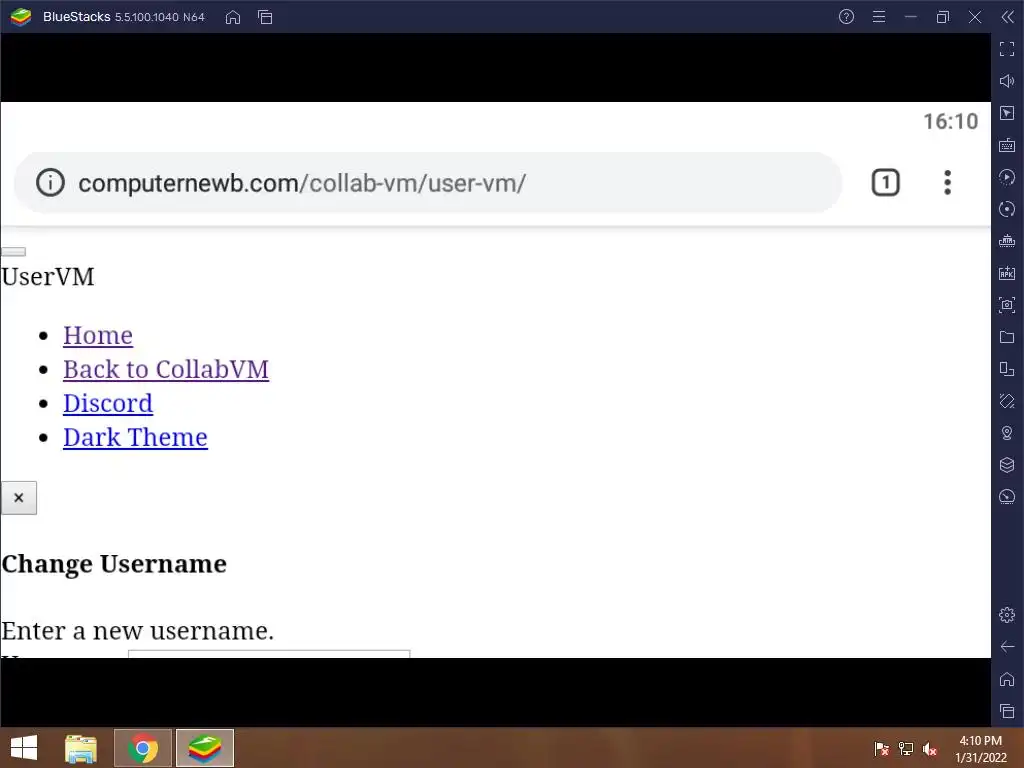Click the 'Change Username' heading
Image resolution: width=1024 pixels, height=768 pixels.
point(114,564)
